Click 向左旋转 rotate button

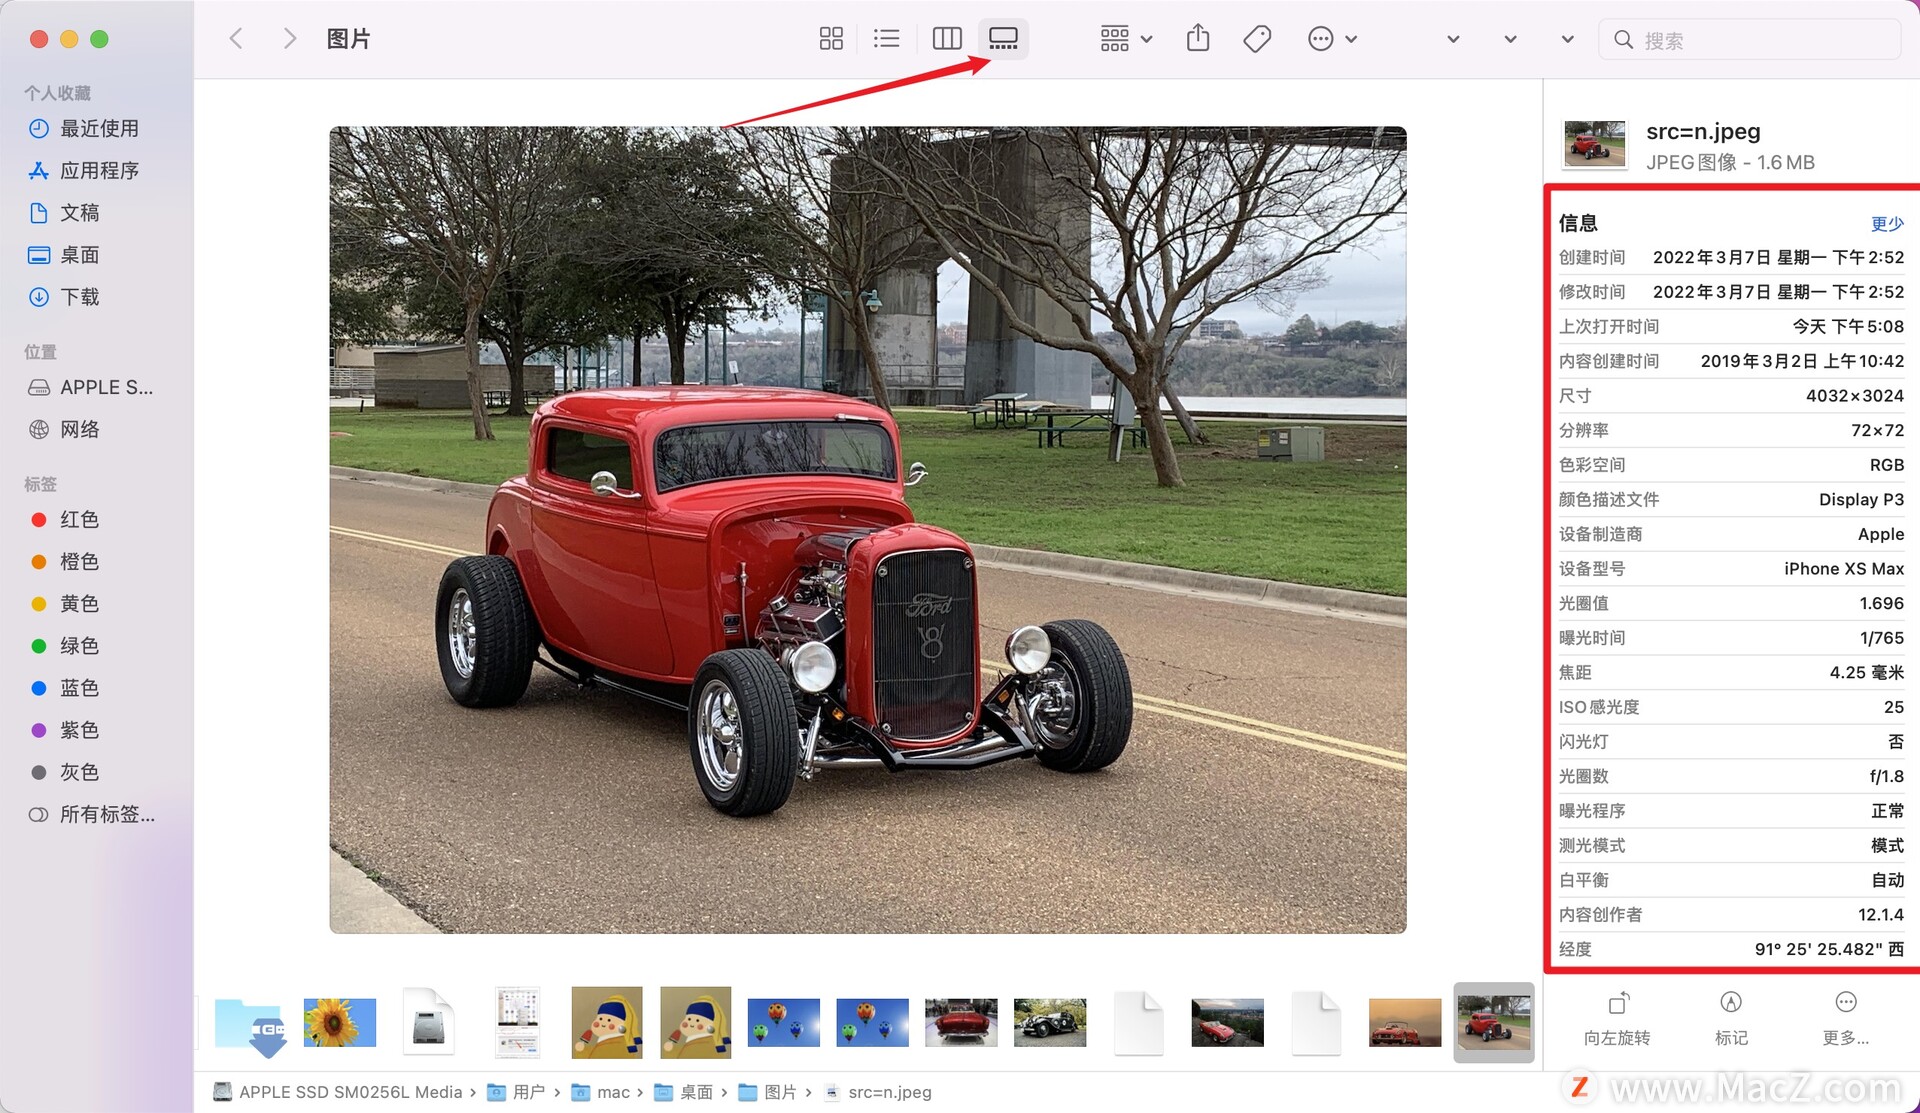click(x=1617, y=1018)
